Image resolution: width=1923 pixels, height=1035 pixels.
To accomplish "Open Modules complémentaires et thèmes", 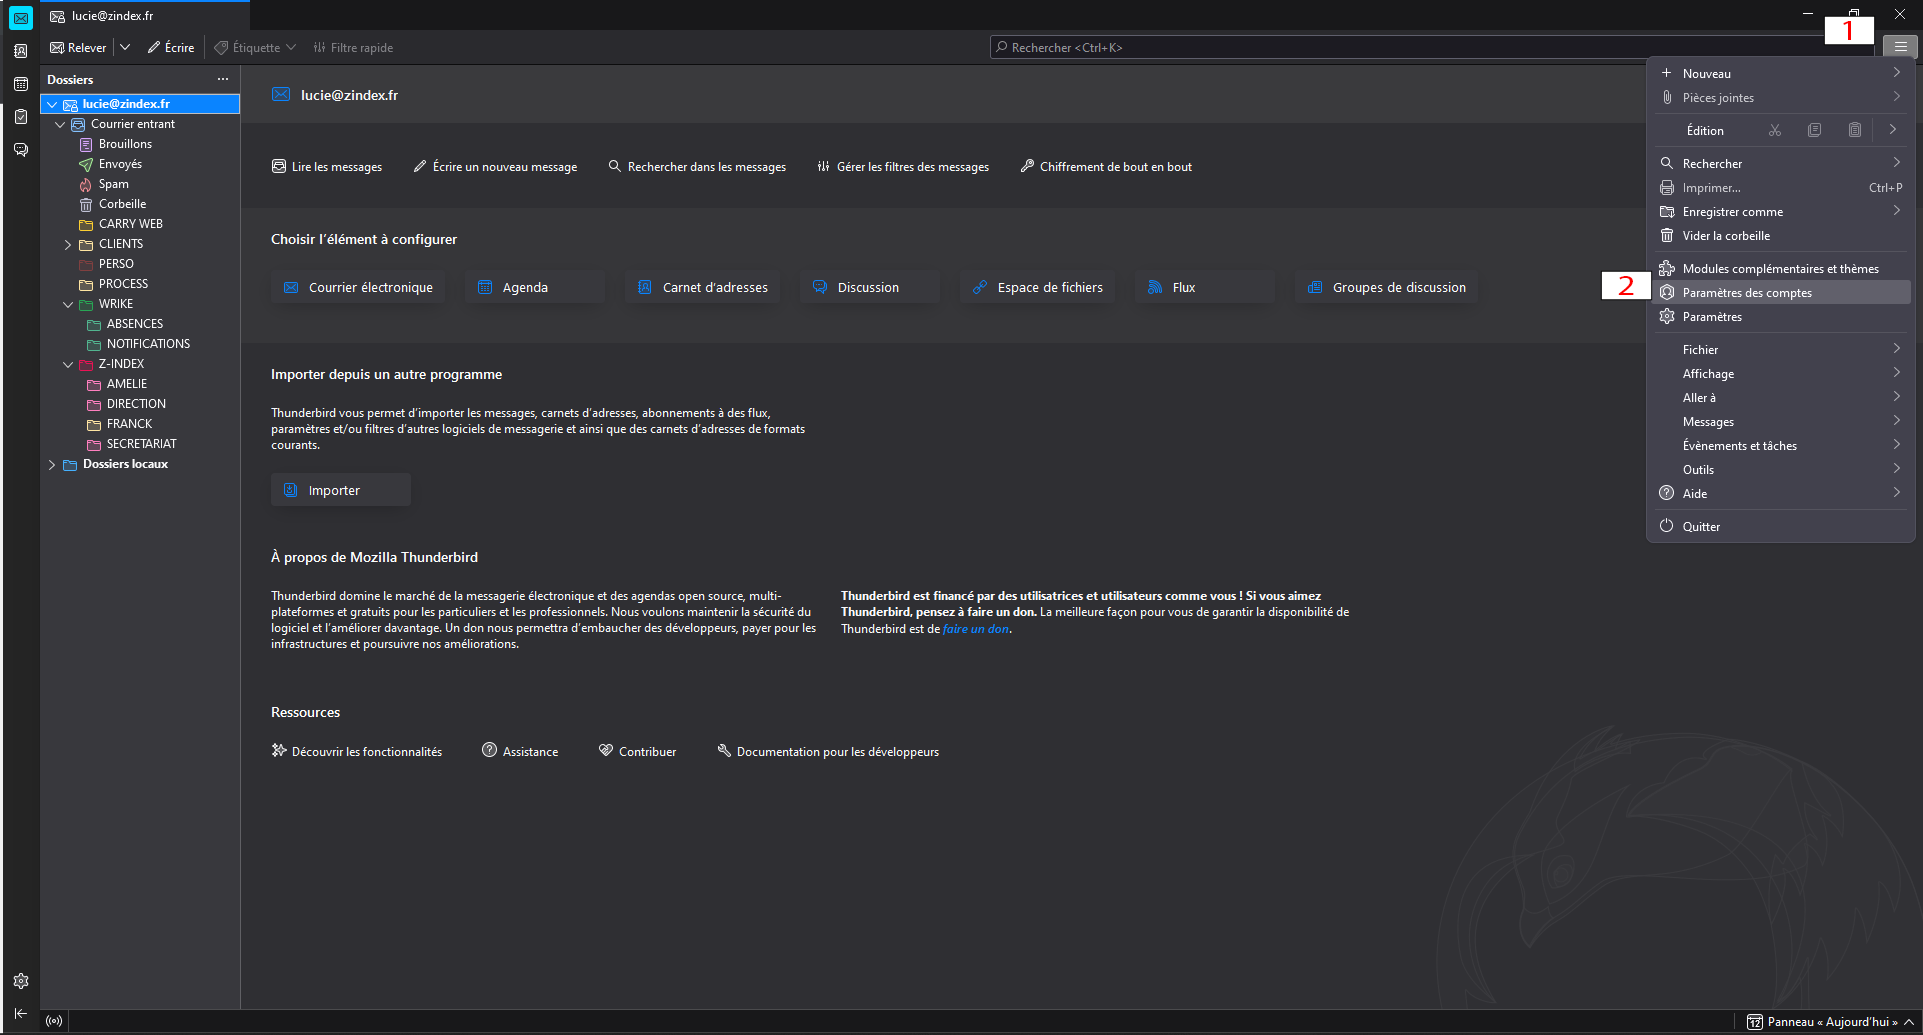I will point(1781,268).
